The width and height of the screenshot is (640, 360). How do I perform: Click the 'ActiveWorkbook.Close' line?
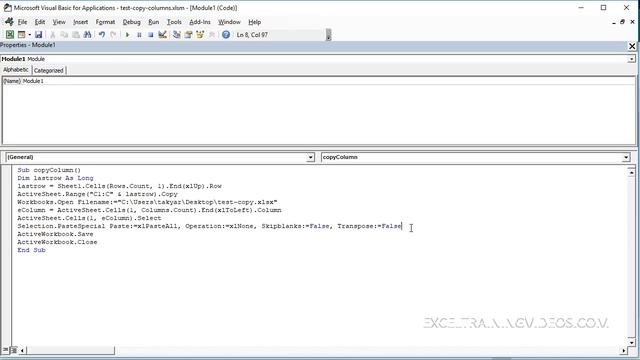(57, 242)
